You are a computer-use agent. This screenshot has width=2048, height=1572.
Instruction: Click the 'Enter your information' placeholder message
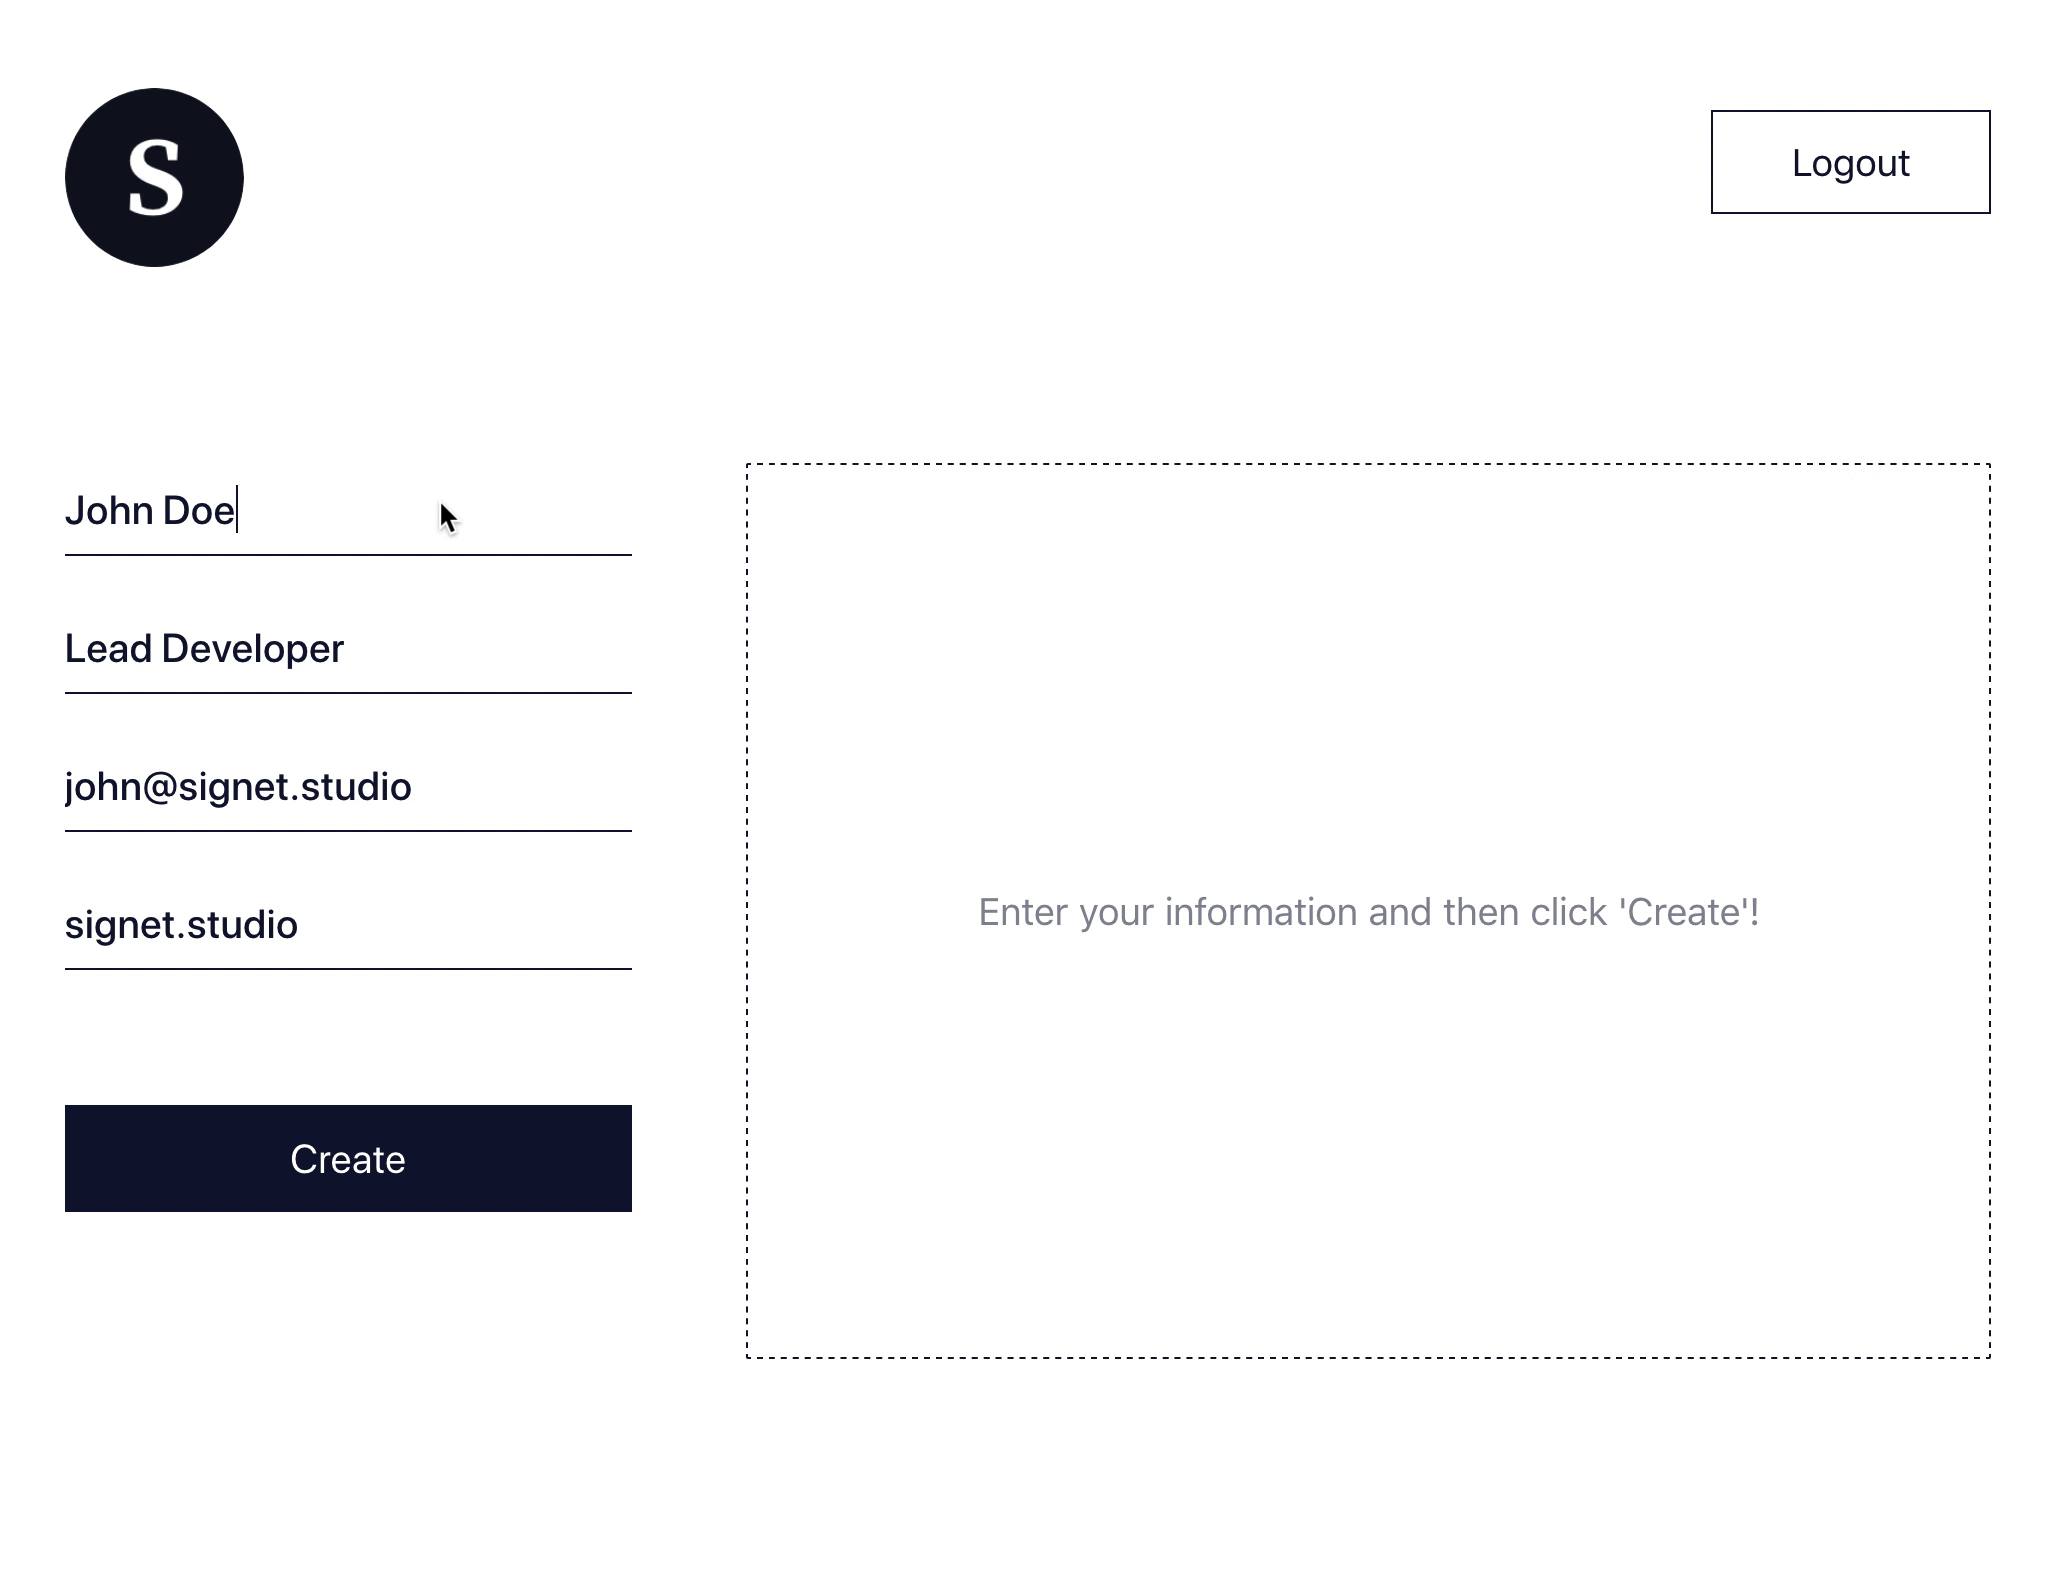[x=1368, y=912]
